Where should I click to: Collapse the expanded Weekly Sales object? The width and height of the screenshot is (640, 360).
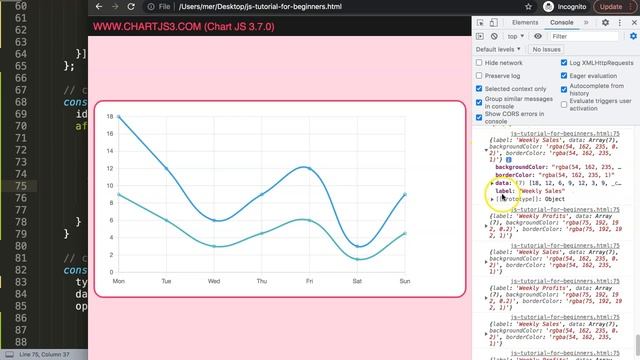(486, 150)
